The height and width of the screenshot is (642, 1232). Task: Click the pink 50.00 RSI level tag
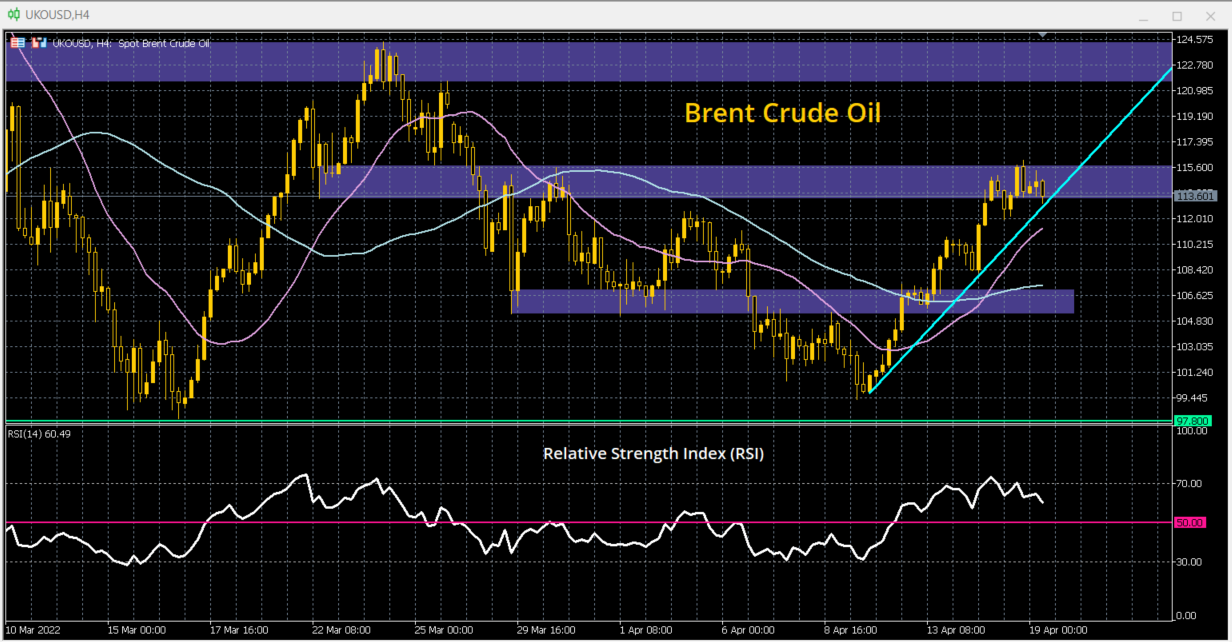pos(1191,522)
